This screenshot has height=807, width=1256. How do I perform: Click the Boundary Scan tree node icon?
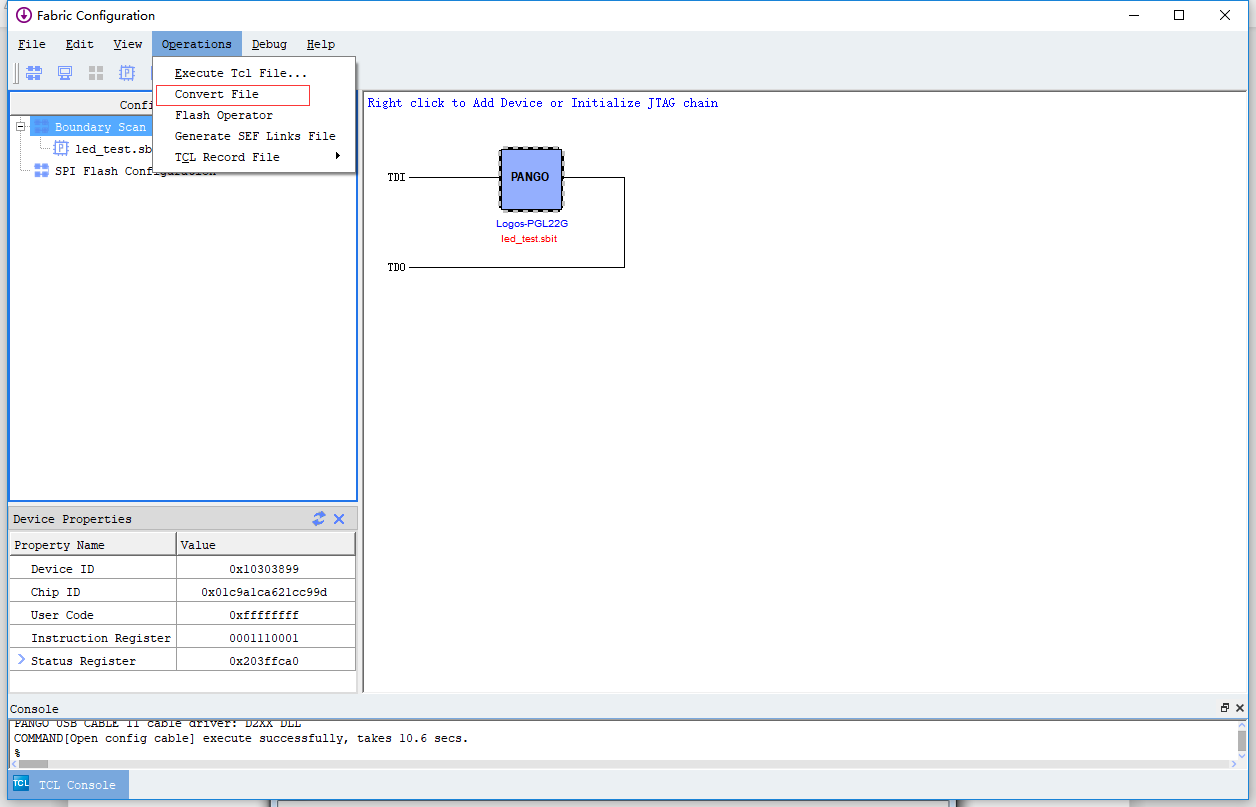point(42,127)
